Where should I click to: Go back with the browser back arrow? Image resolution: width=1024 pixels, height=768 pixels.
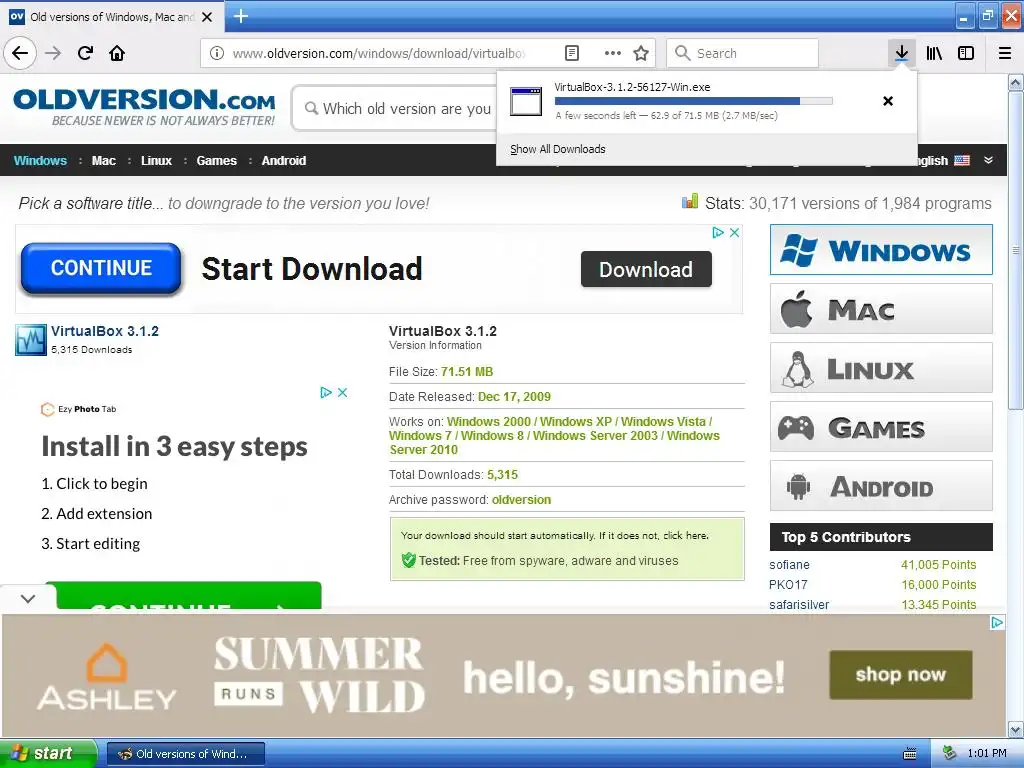point(20,53)
